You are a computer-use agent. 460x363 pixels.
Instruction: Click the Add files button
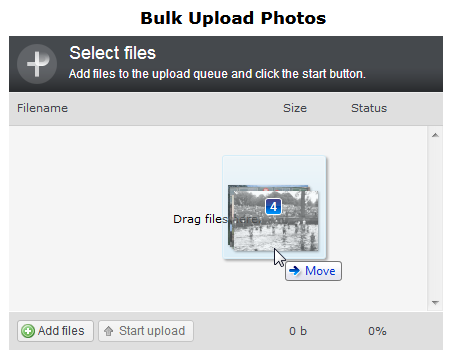[x=55, y=331]
